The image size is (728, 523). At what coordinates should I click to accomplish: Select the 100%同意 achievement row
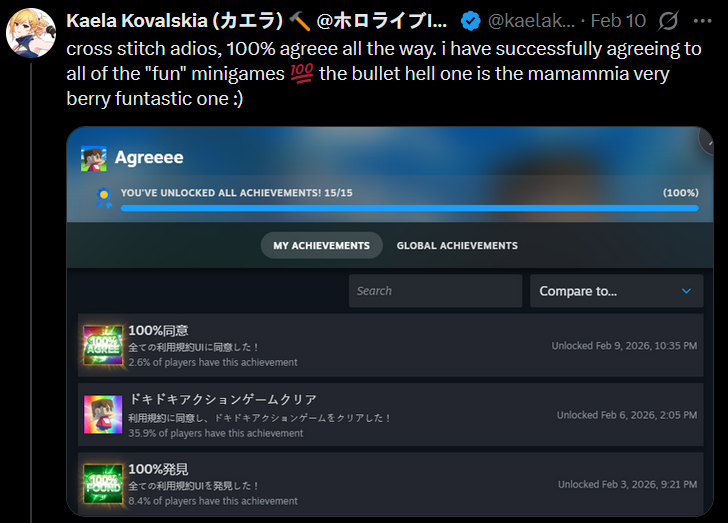[x=390, y=345]
